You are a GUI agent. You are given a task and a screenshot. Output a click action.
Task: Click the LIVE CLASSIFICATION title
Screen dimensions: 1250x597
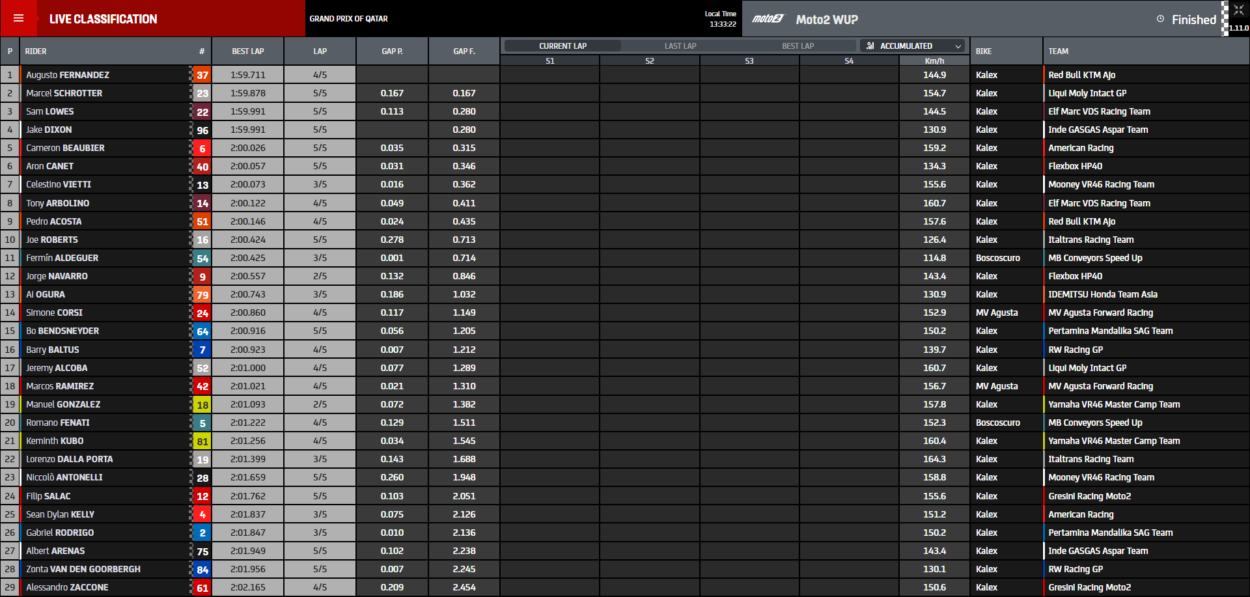pyautogui.click(x=103, y=19)
